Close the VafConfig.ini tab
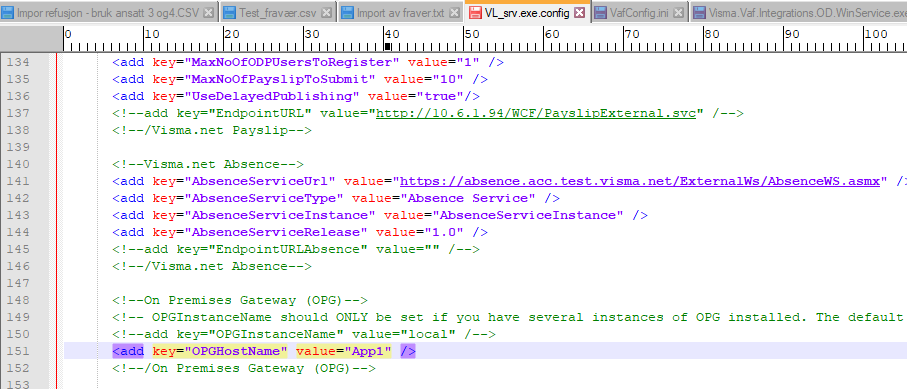The height and width of the screenshot is (389, 907). tap(679, 12)
